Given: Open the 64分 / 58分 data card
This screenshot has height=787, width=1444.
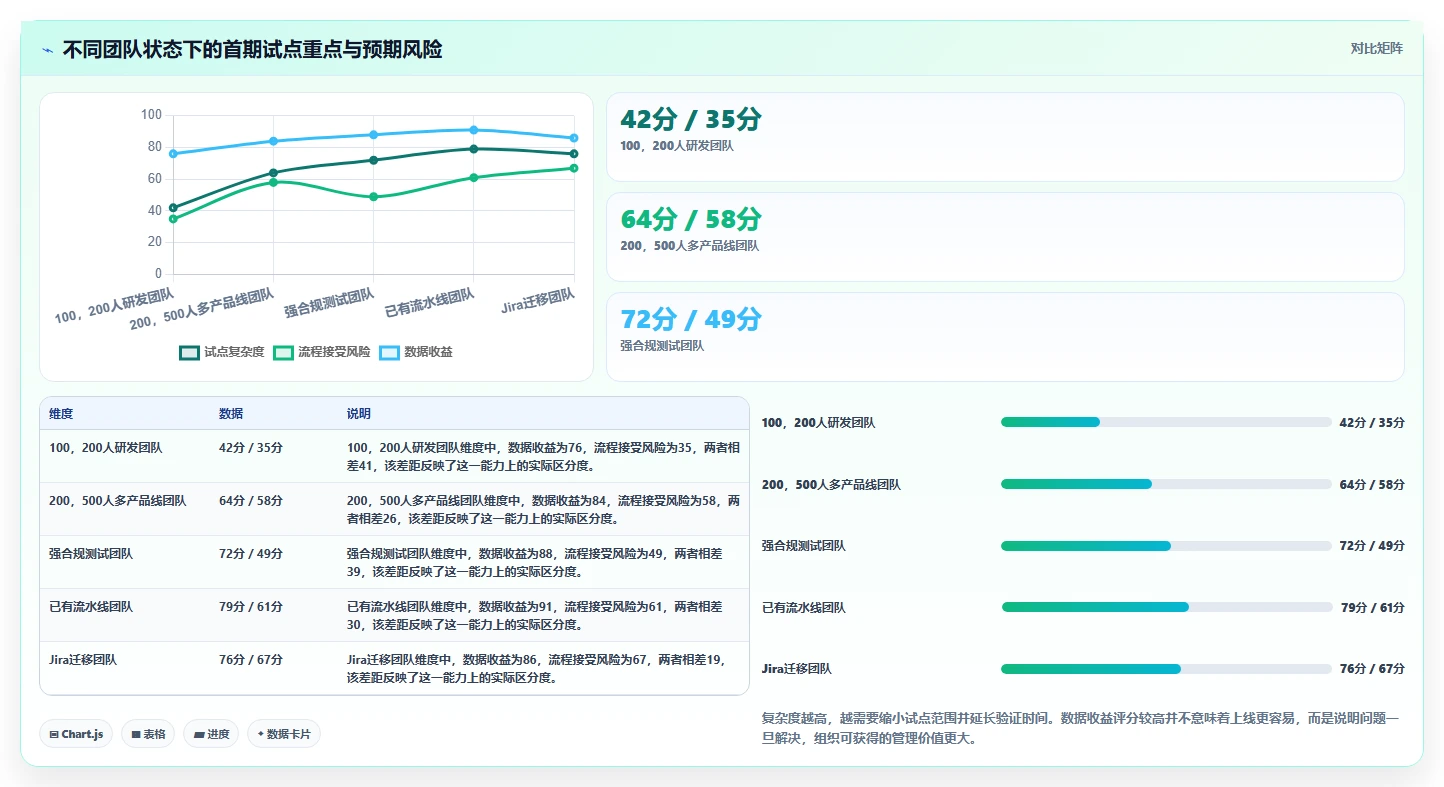Looking at the screenshot, I should point(1005,237).
